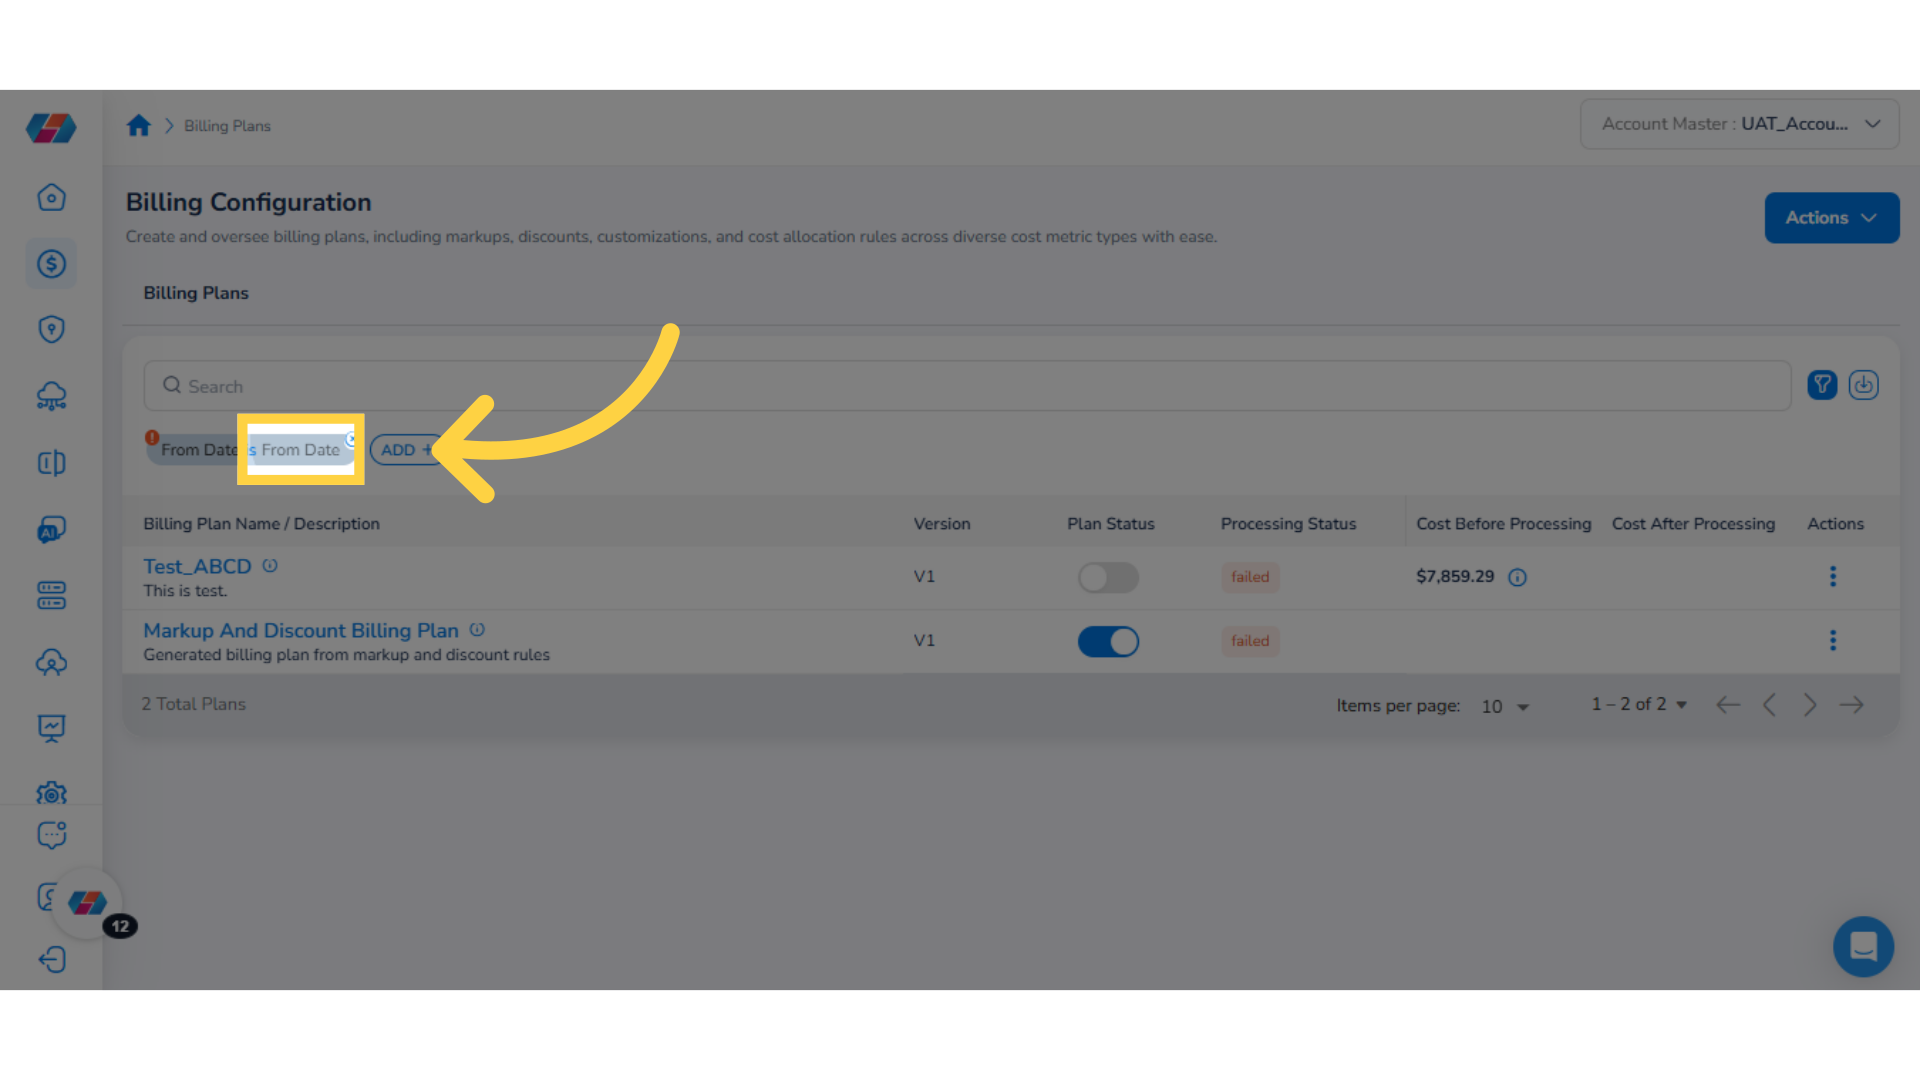Open the feedback chat bubble sidebar icon
The width and height of the screenshot is (1920, 1080).
click(51, 835)
